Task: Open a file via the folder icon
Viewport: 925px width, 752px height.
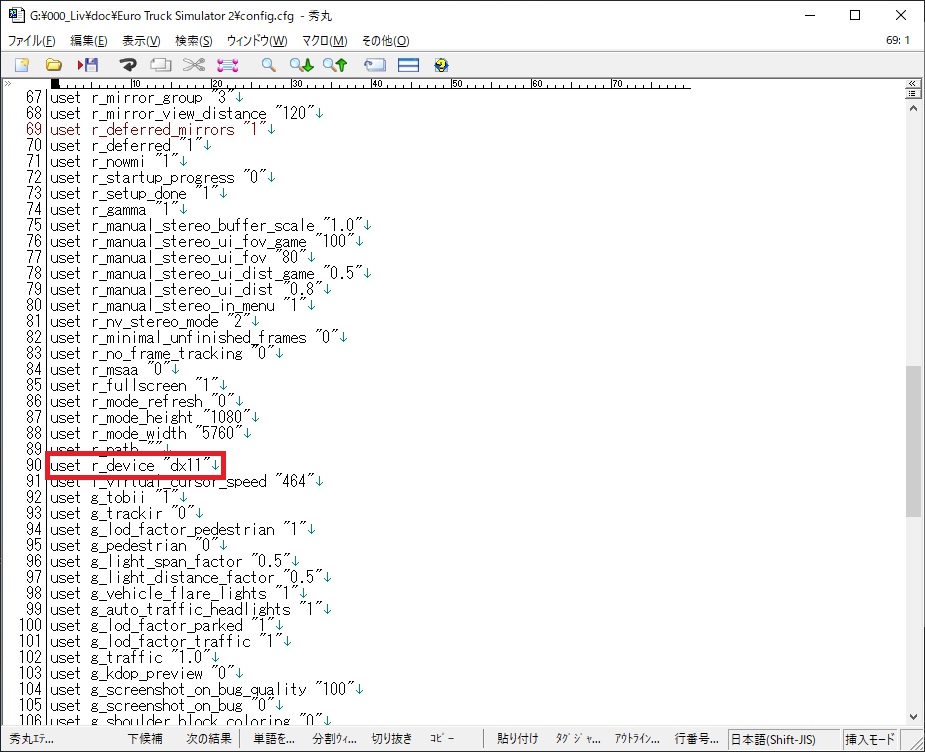Action: coord(54,65)
